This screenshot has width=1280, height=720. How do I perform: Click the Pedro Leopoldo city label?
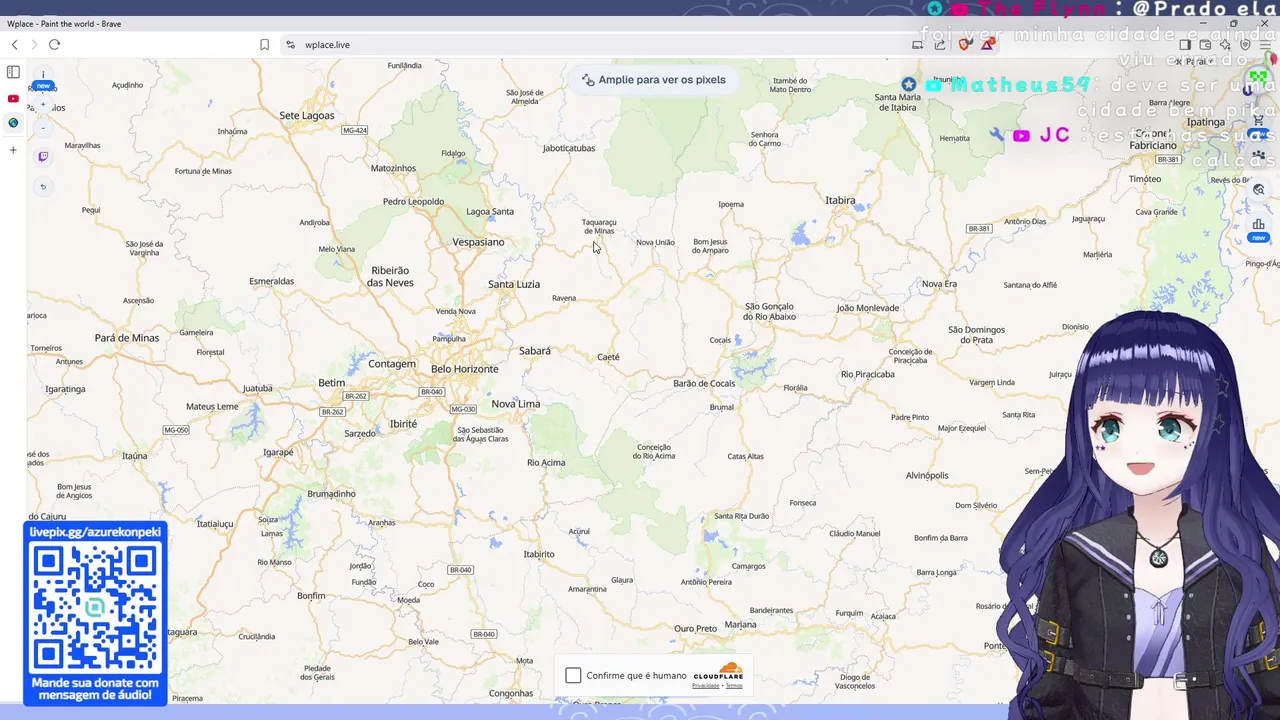(413, 202)
